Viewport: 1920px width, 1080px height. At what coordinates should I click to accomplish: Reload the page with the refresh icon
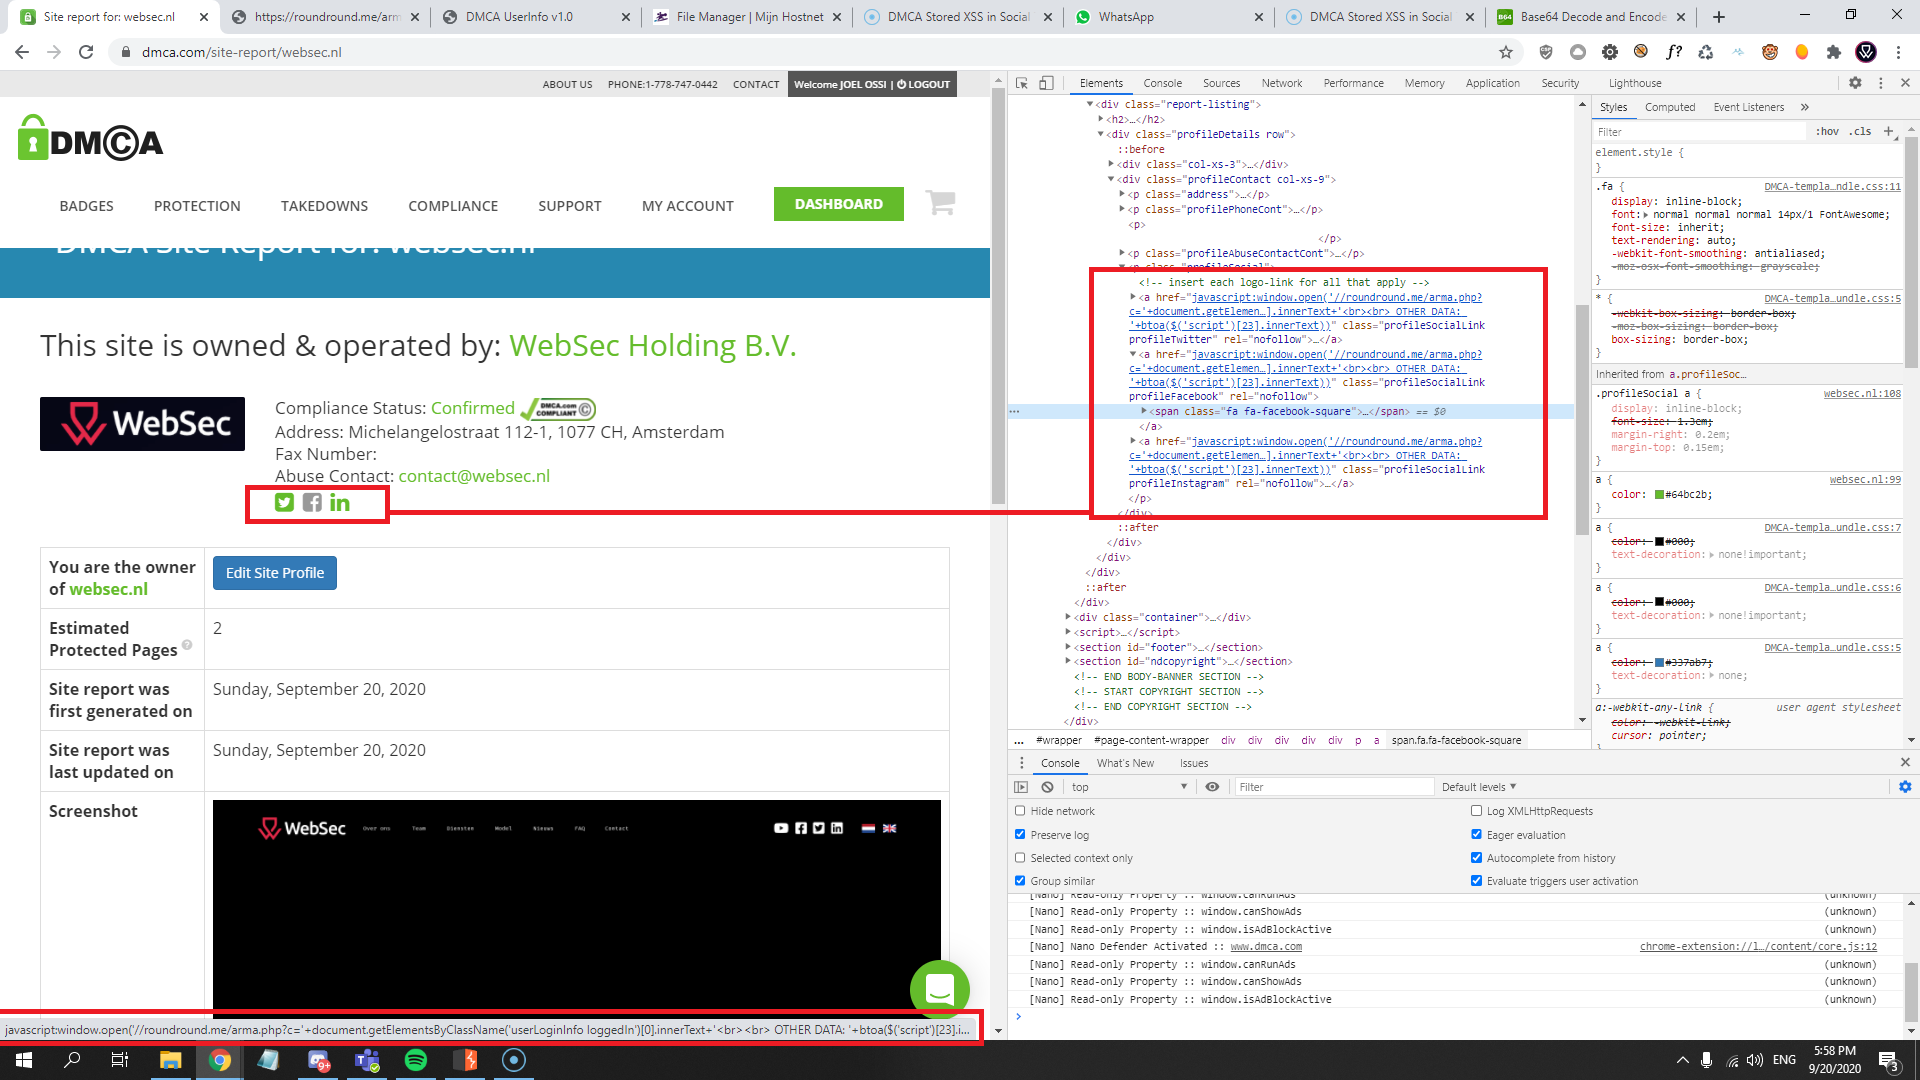(x=86, y=52)
